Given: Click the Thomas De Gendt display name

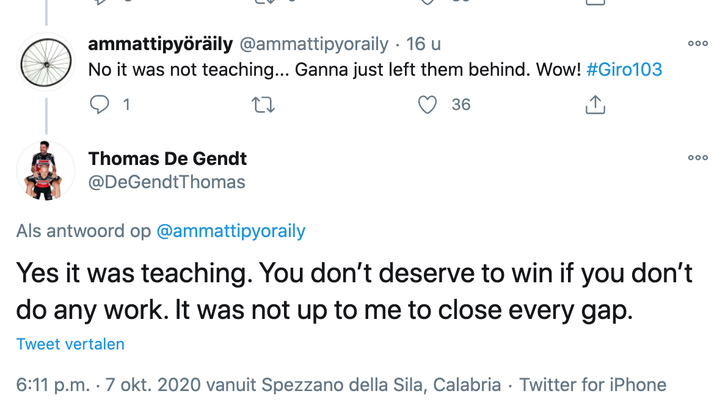Looking at the screenshot, I should (x=167, y=158).
